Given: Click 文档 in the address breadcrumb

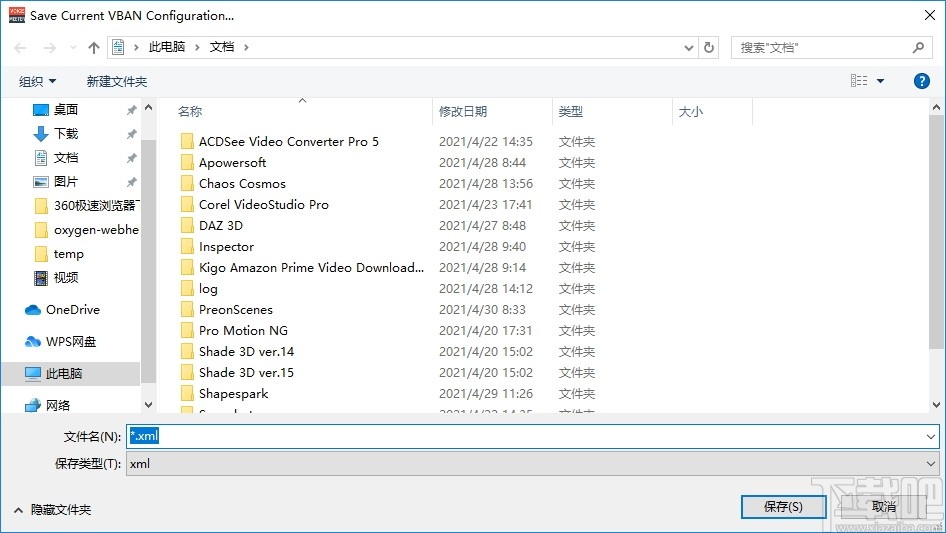Looking at the screenshot, I should click(x=222, y=47).
